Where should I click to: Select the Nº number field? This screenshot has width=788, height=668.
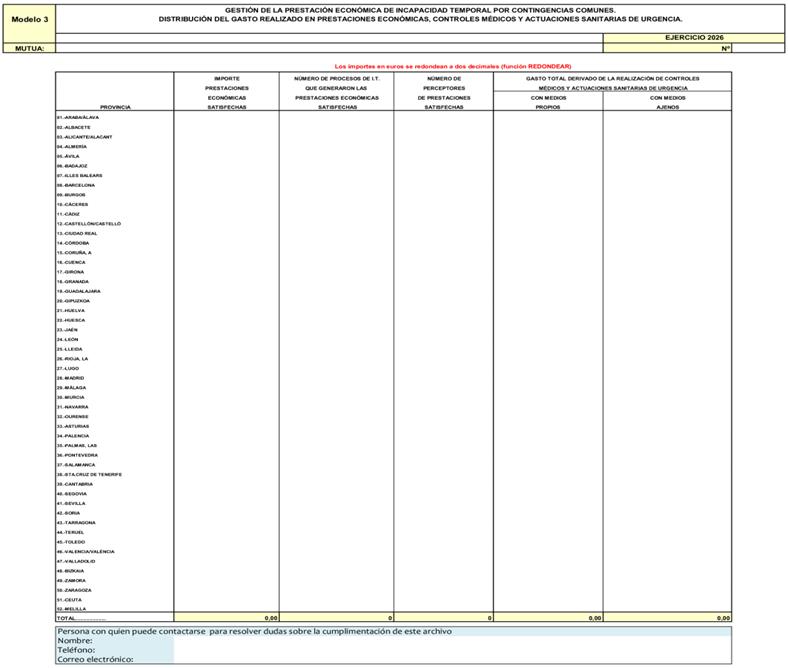[x=758, y=48]
